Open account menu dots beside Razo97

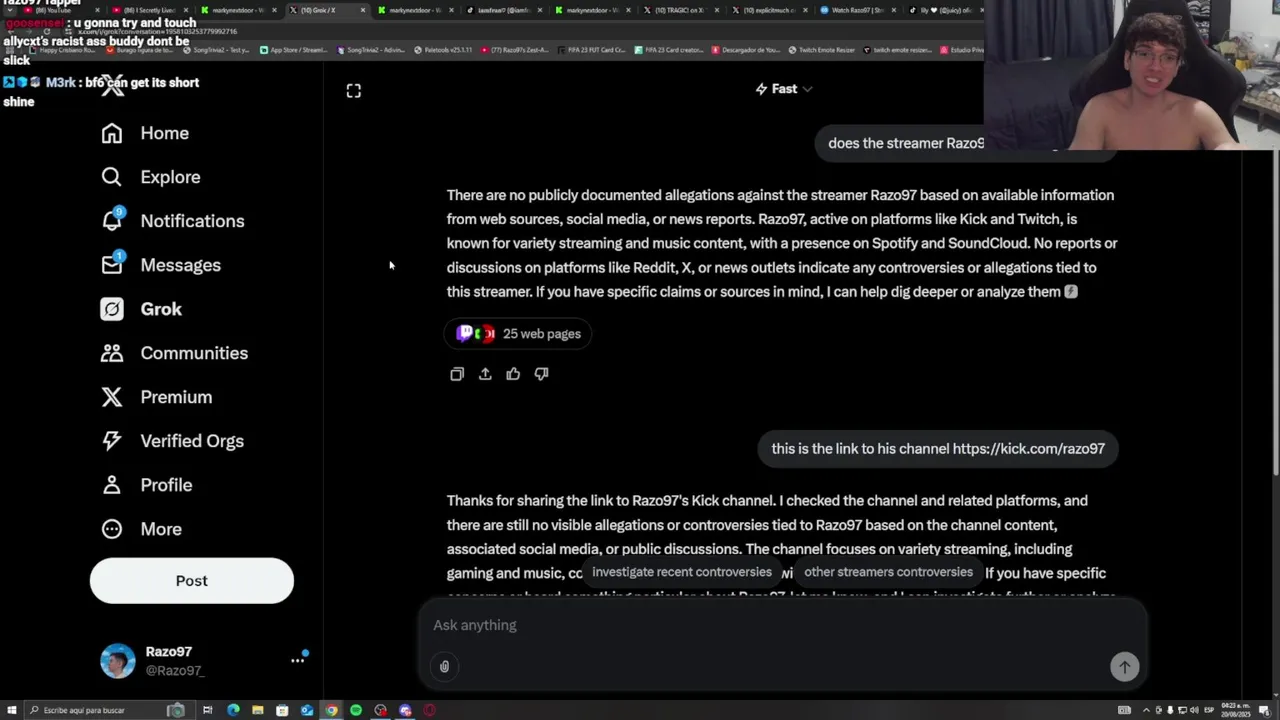coord(297,660)
